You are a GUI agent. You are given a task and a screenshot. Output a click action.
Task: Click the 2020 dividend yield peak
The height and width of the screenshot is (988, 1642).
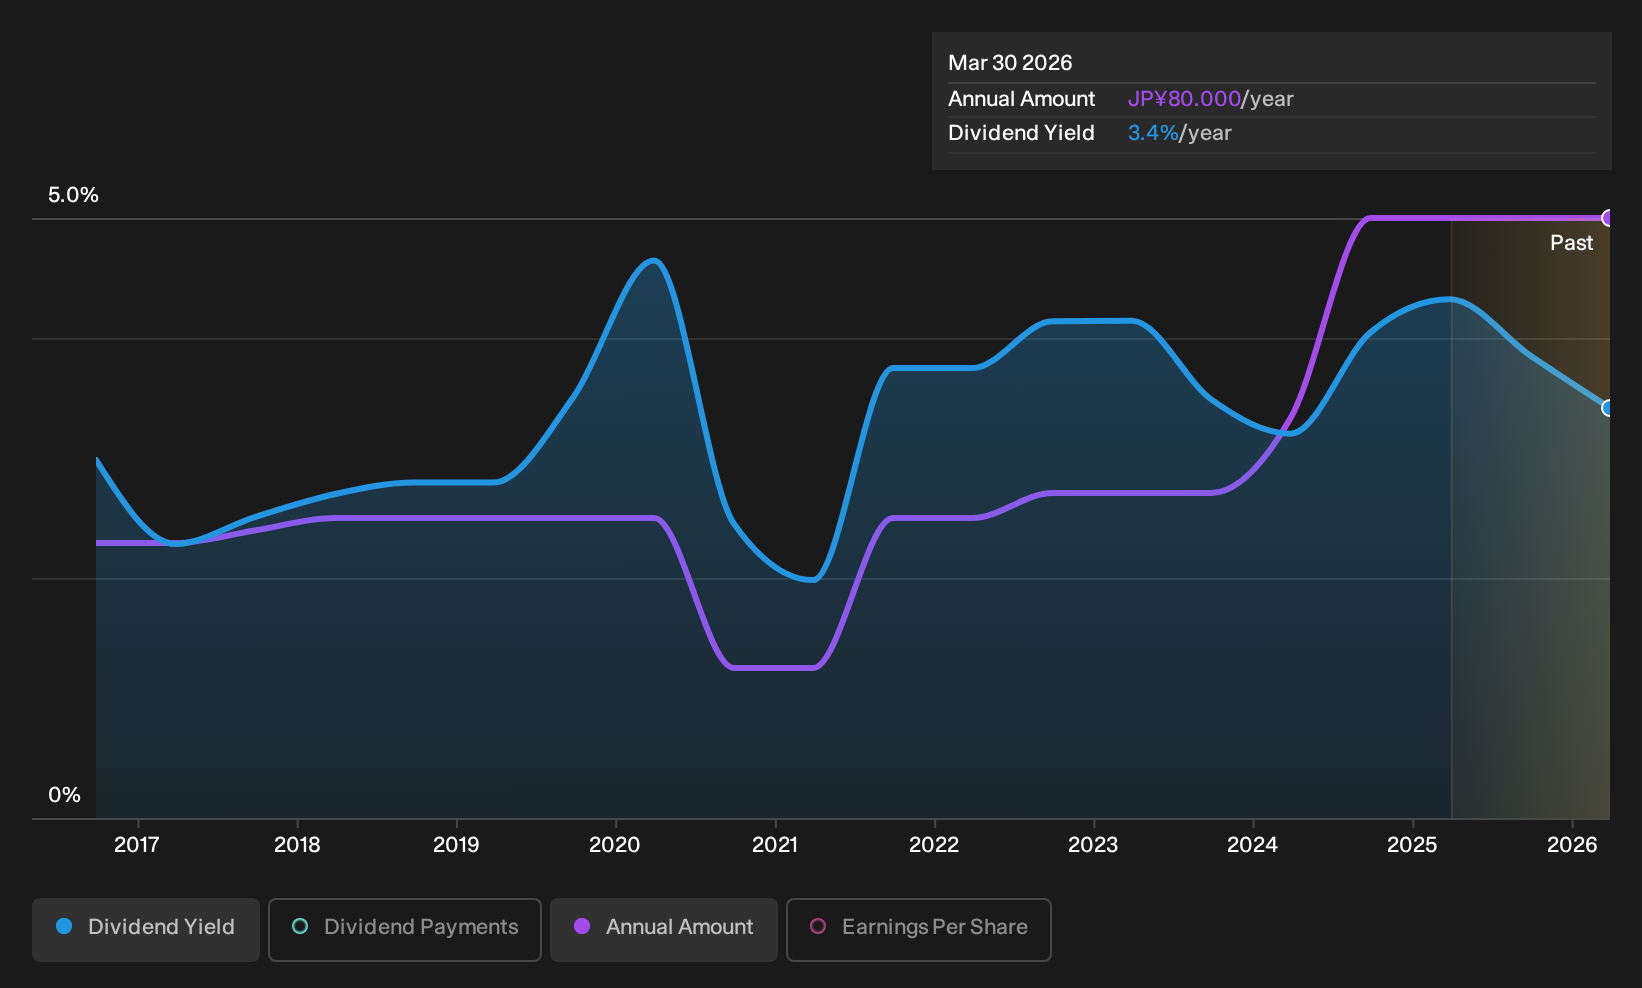653,261
